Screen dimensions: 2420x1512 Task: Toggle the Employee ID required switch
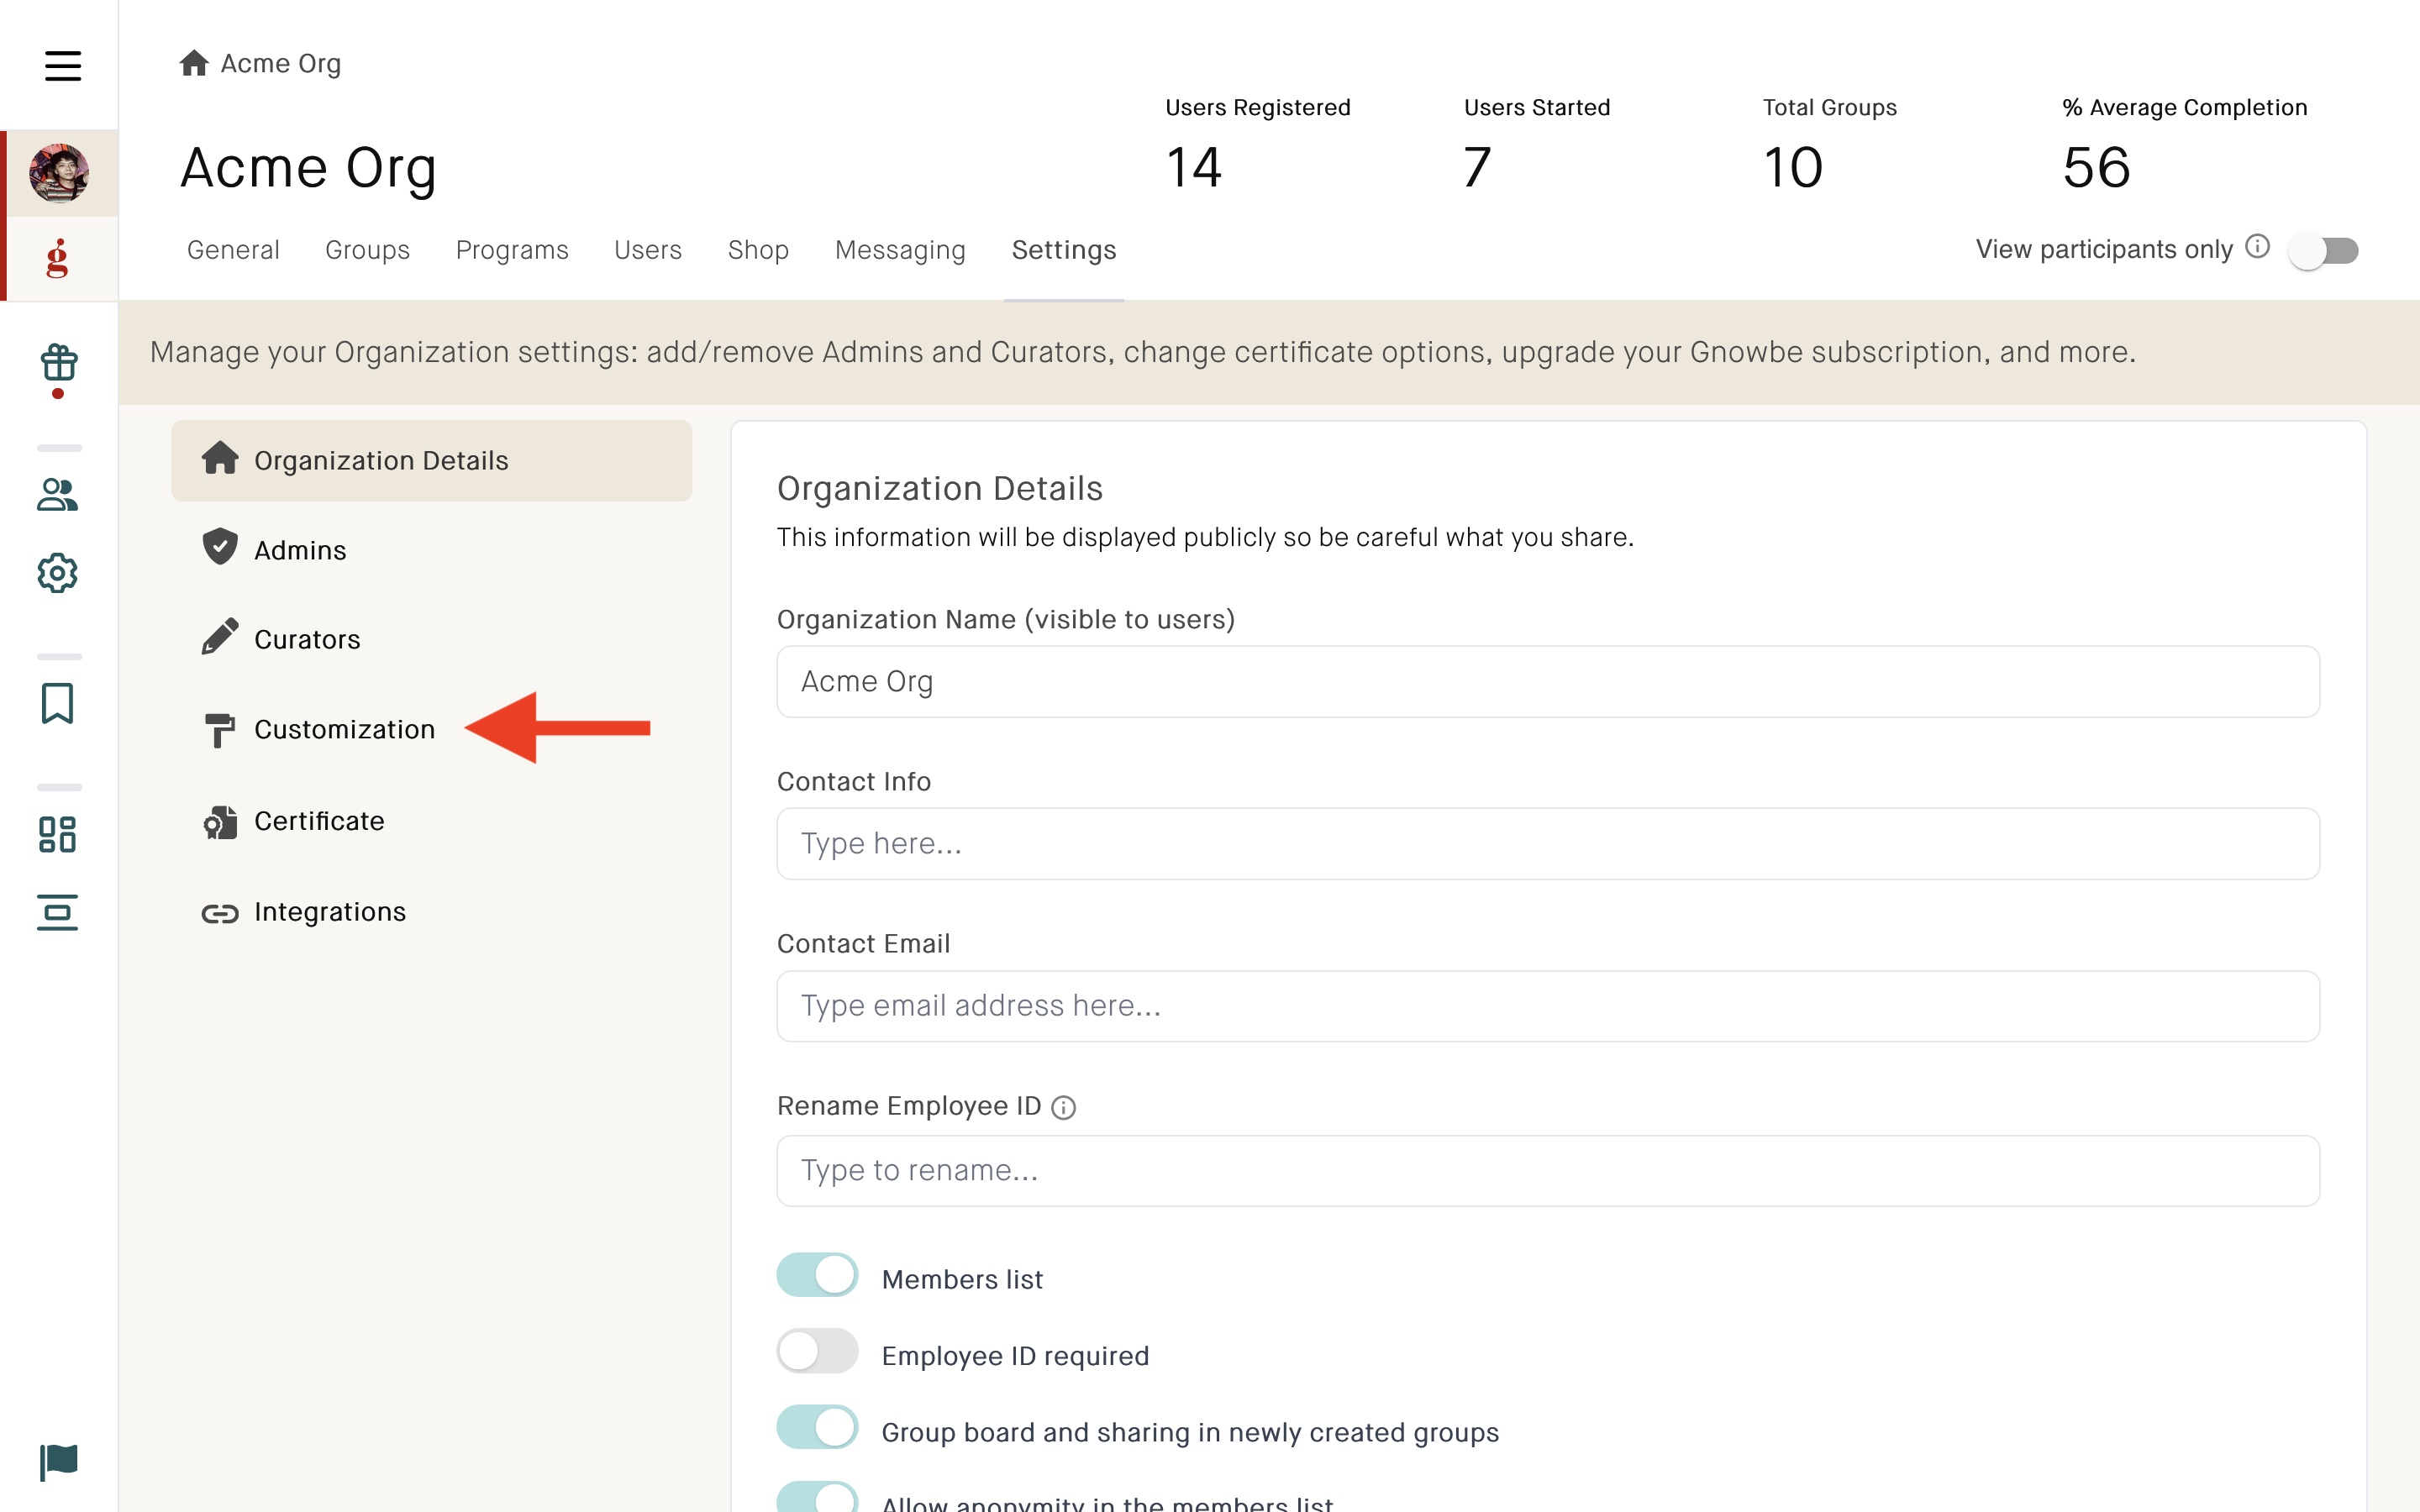(x=818, y=1351)
